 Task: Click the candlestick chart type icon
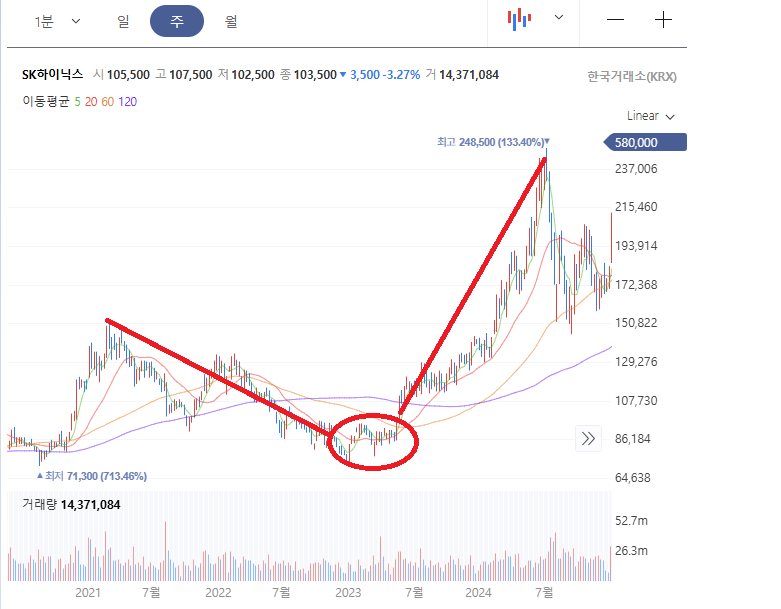519,18
